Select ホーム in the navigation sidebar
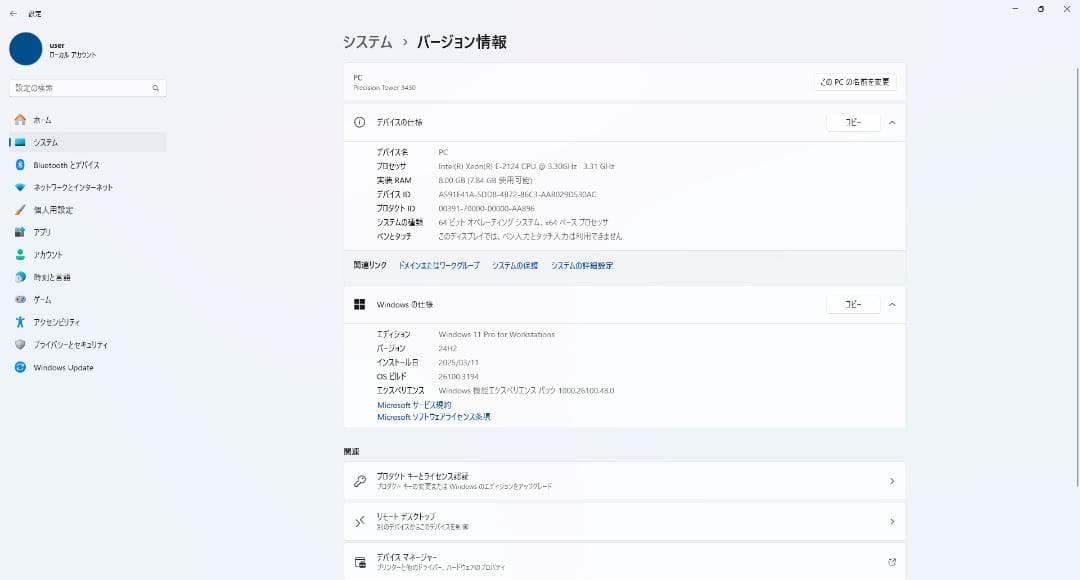This screenshot has height=580, width=1080. coord(42,120)
